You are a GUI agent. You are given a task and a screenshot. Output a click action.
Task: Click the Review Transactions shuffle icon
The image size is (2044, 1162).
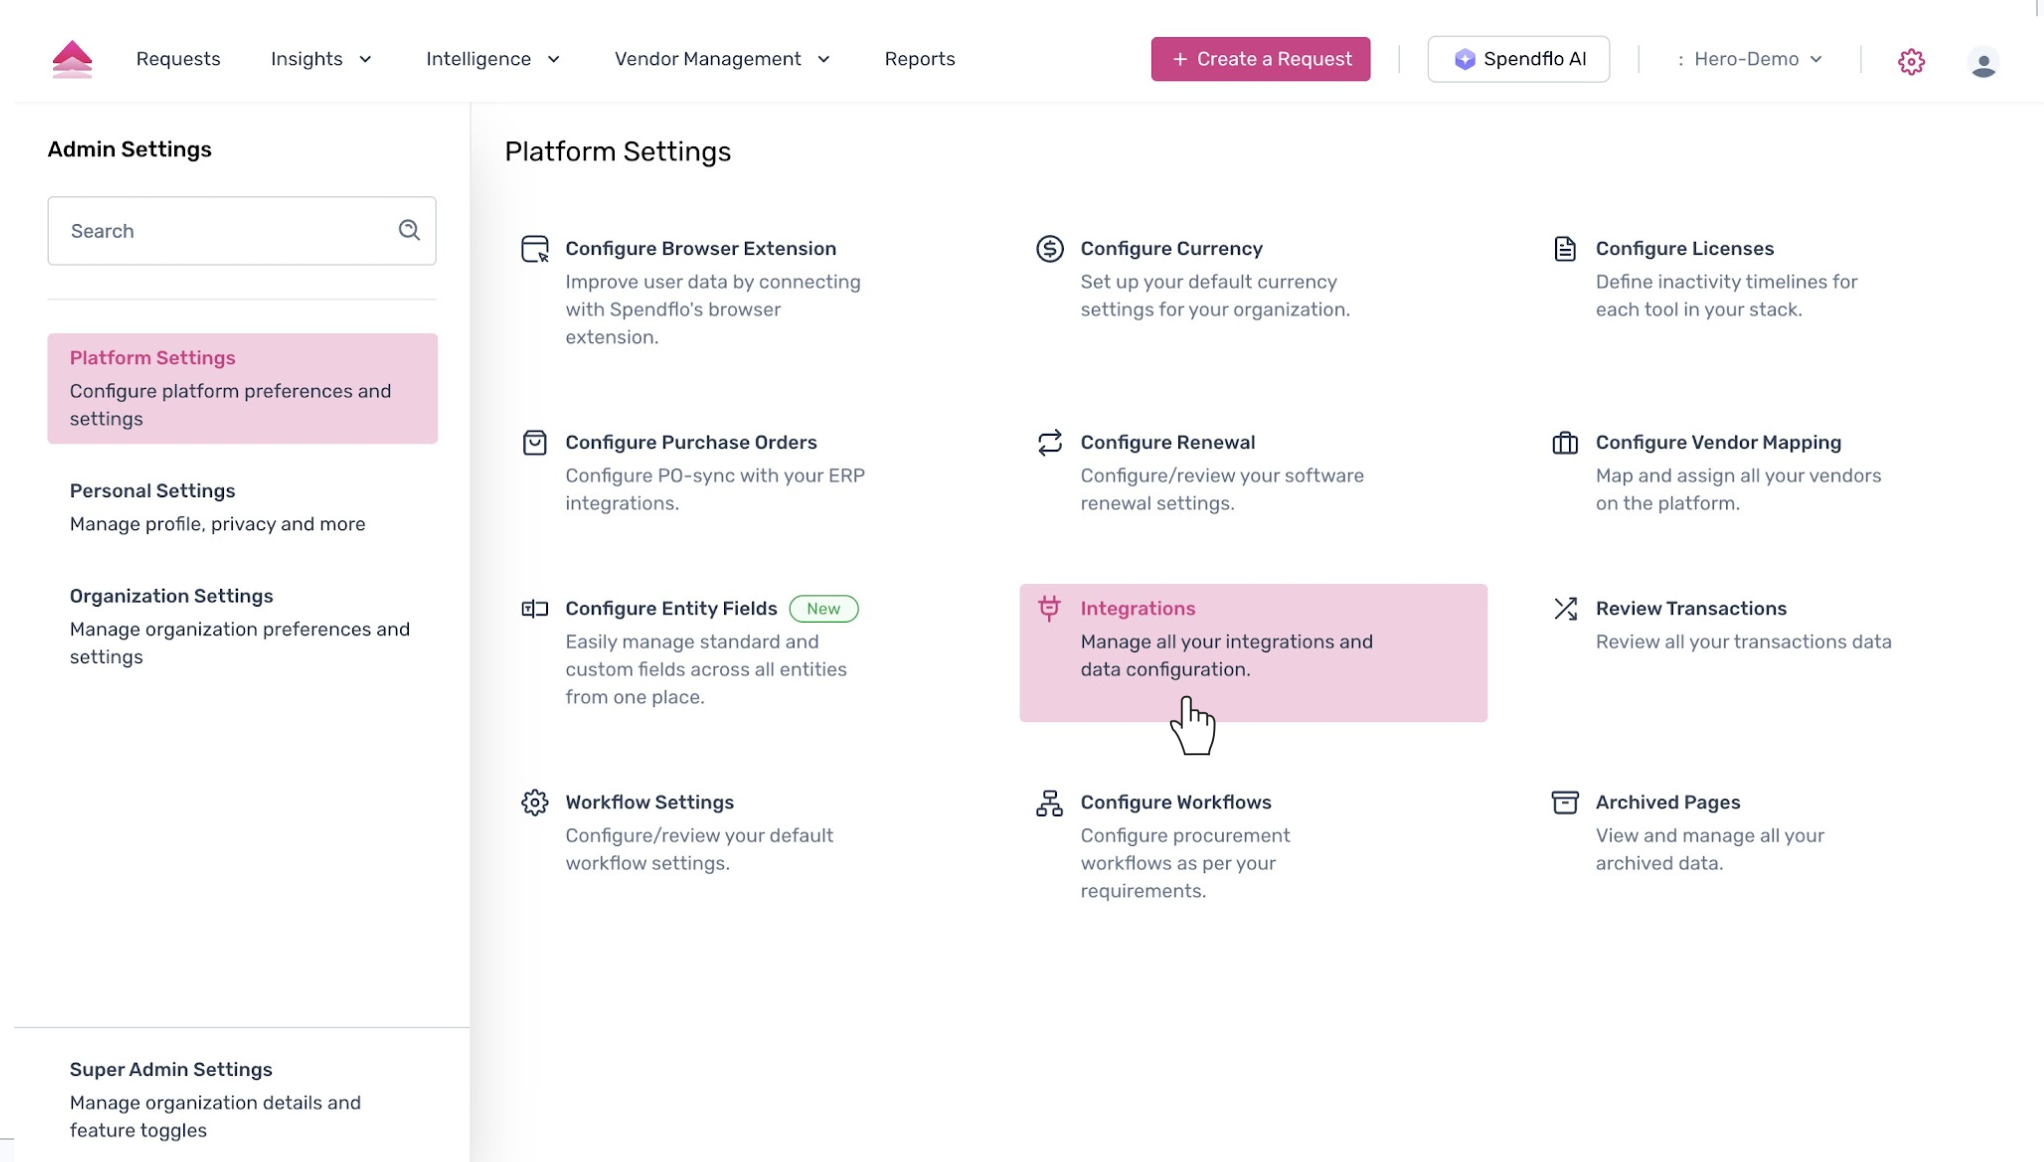coord(1565,609)
